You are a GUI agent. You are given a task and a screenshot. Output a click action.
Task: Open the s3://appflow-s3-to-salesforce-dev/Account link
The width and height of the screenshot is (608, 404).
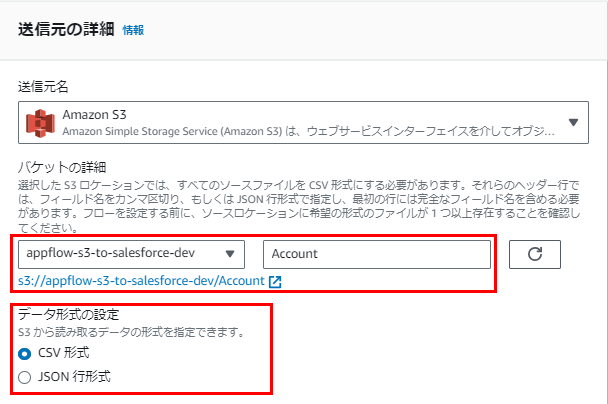click(x=141, y=281)
